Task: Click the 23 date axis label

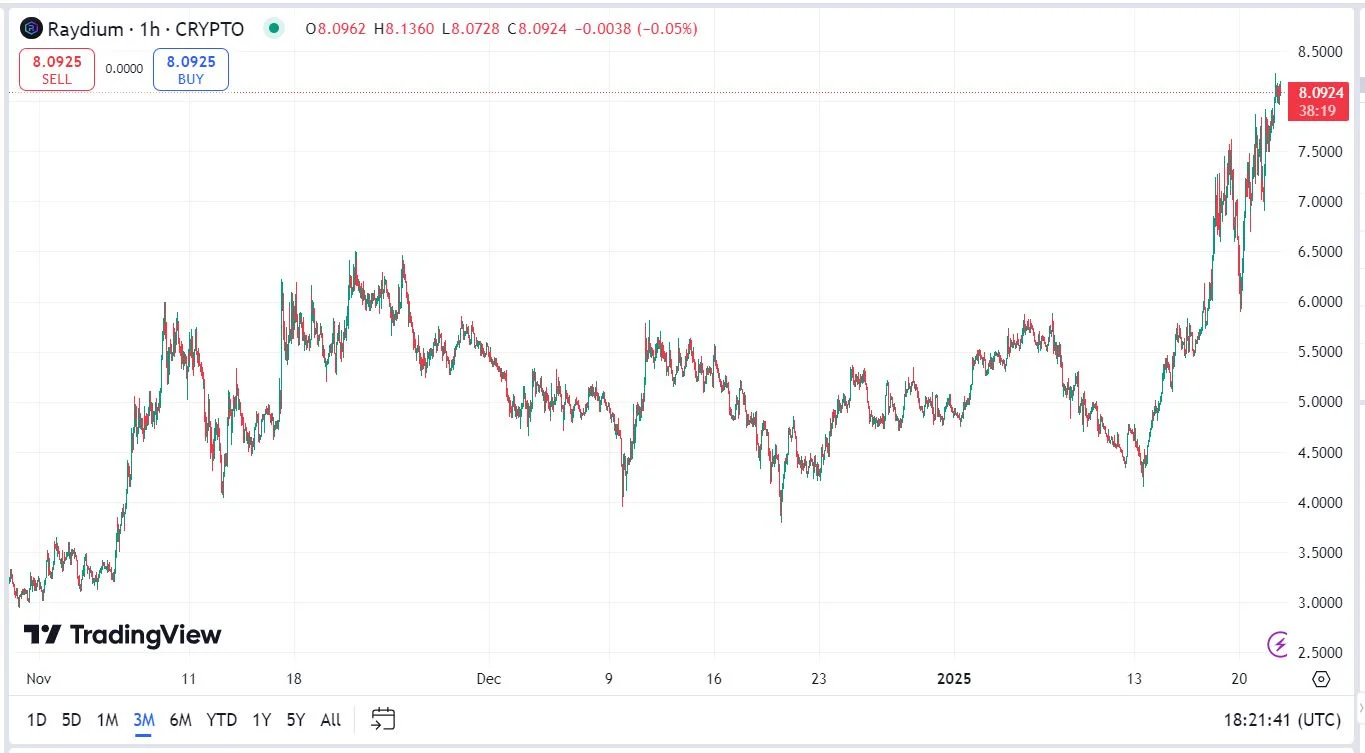Action: pyautogui.click(x=818, y=678)
